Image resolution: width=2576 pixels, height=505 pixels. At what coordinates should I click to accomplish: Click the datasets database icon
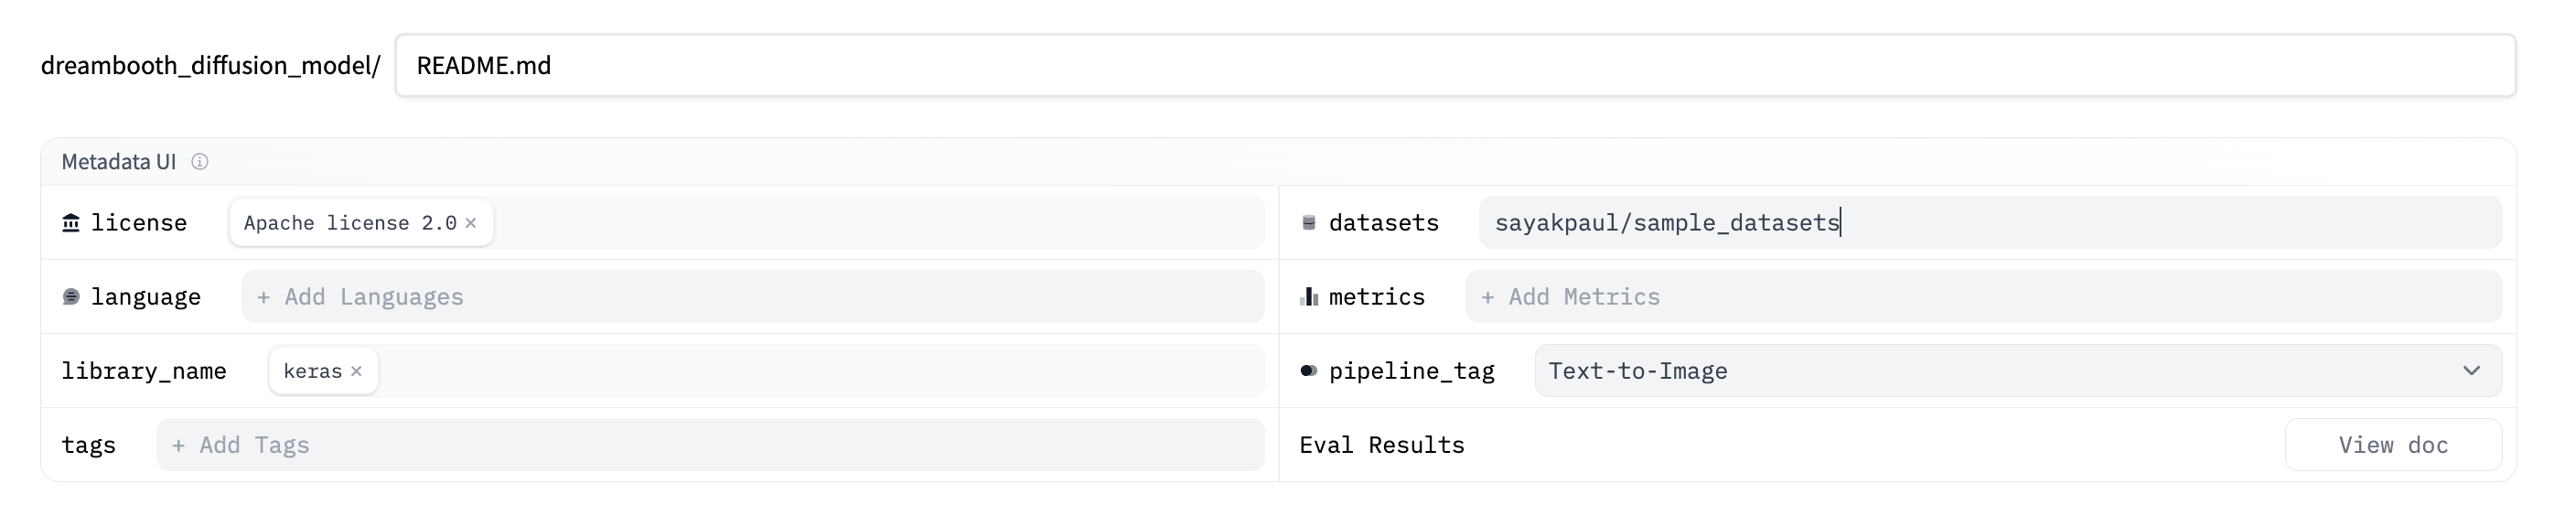click(1309, 223)
